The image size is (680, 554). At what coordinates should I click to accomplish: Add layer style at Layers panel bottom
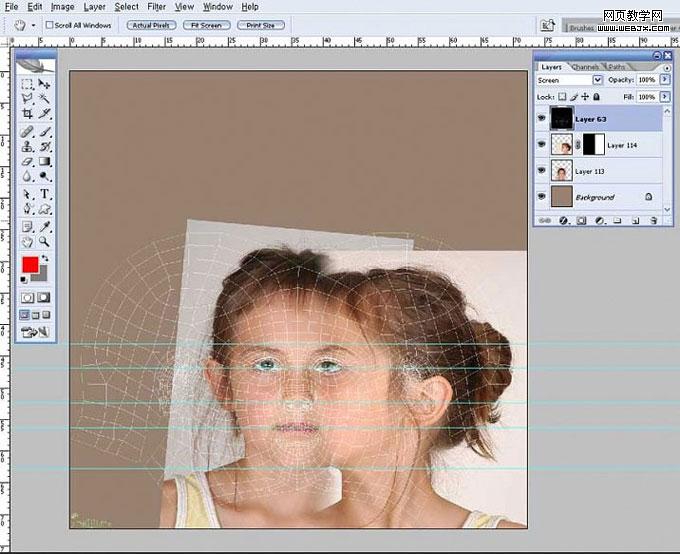point(563,221)
